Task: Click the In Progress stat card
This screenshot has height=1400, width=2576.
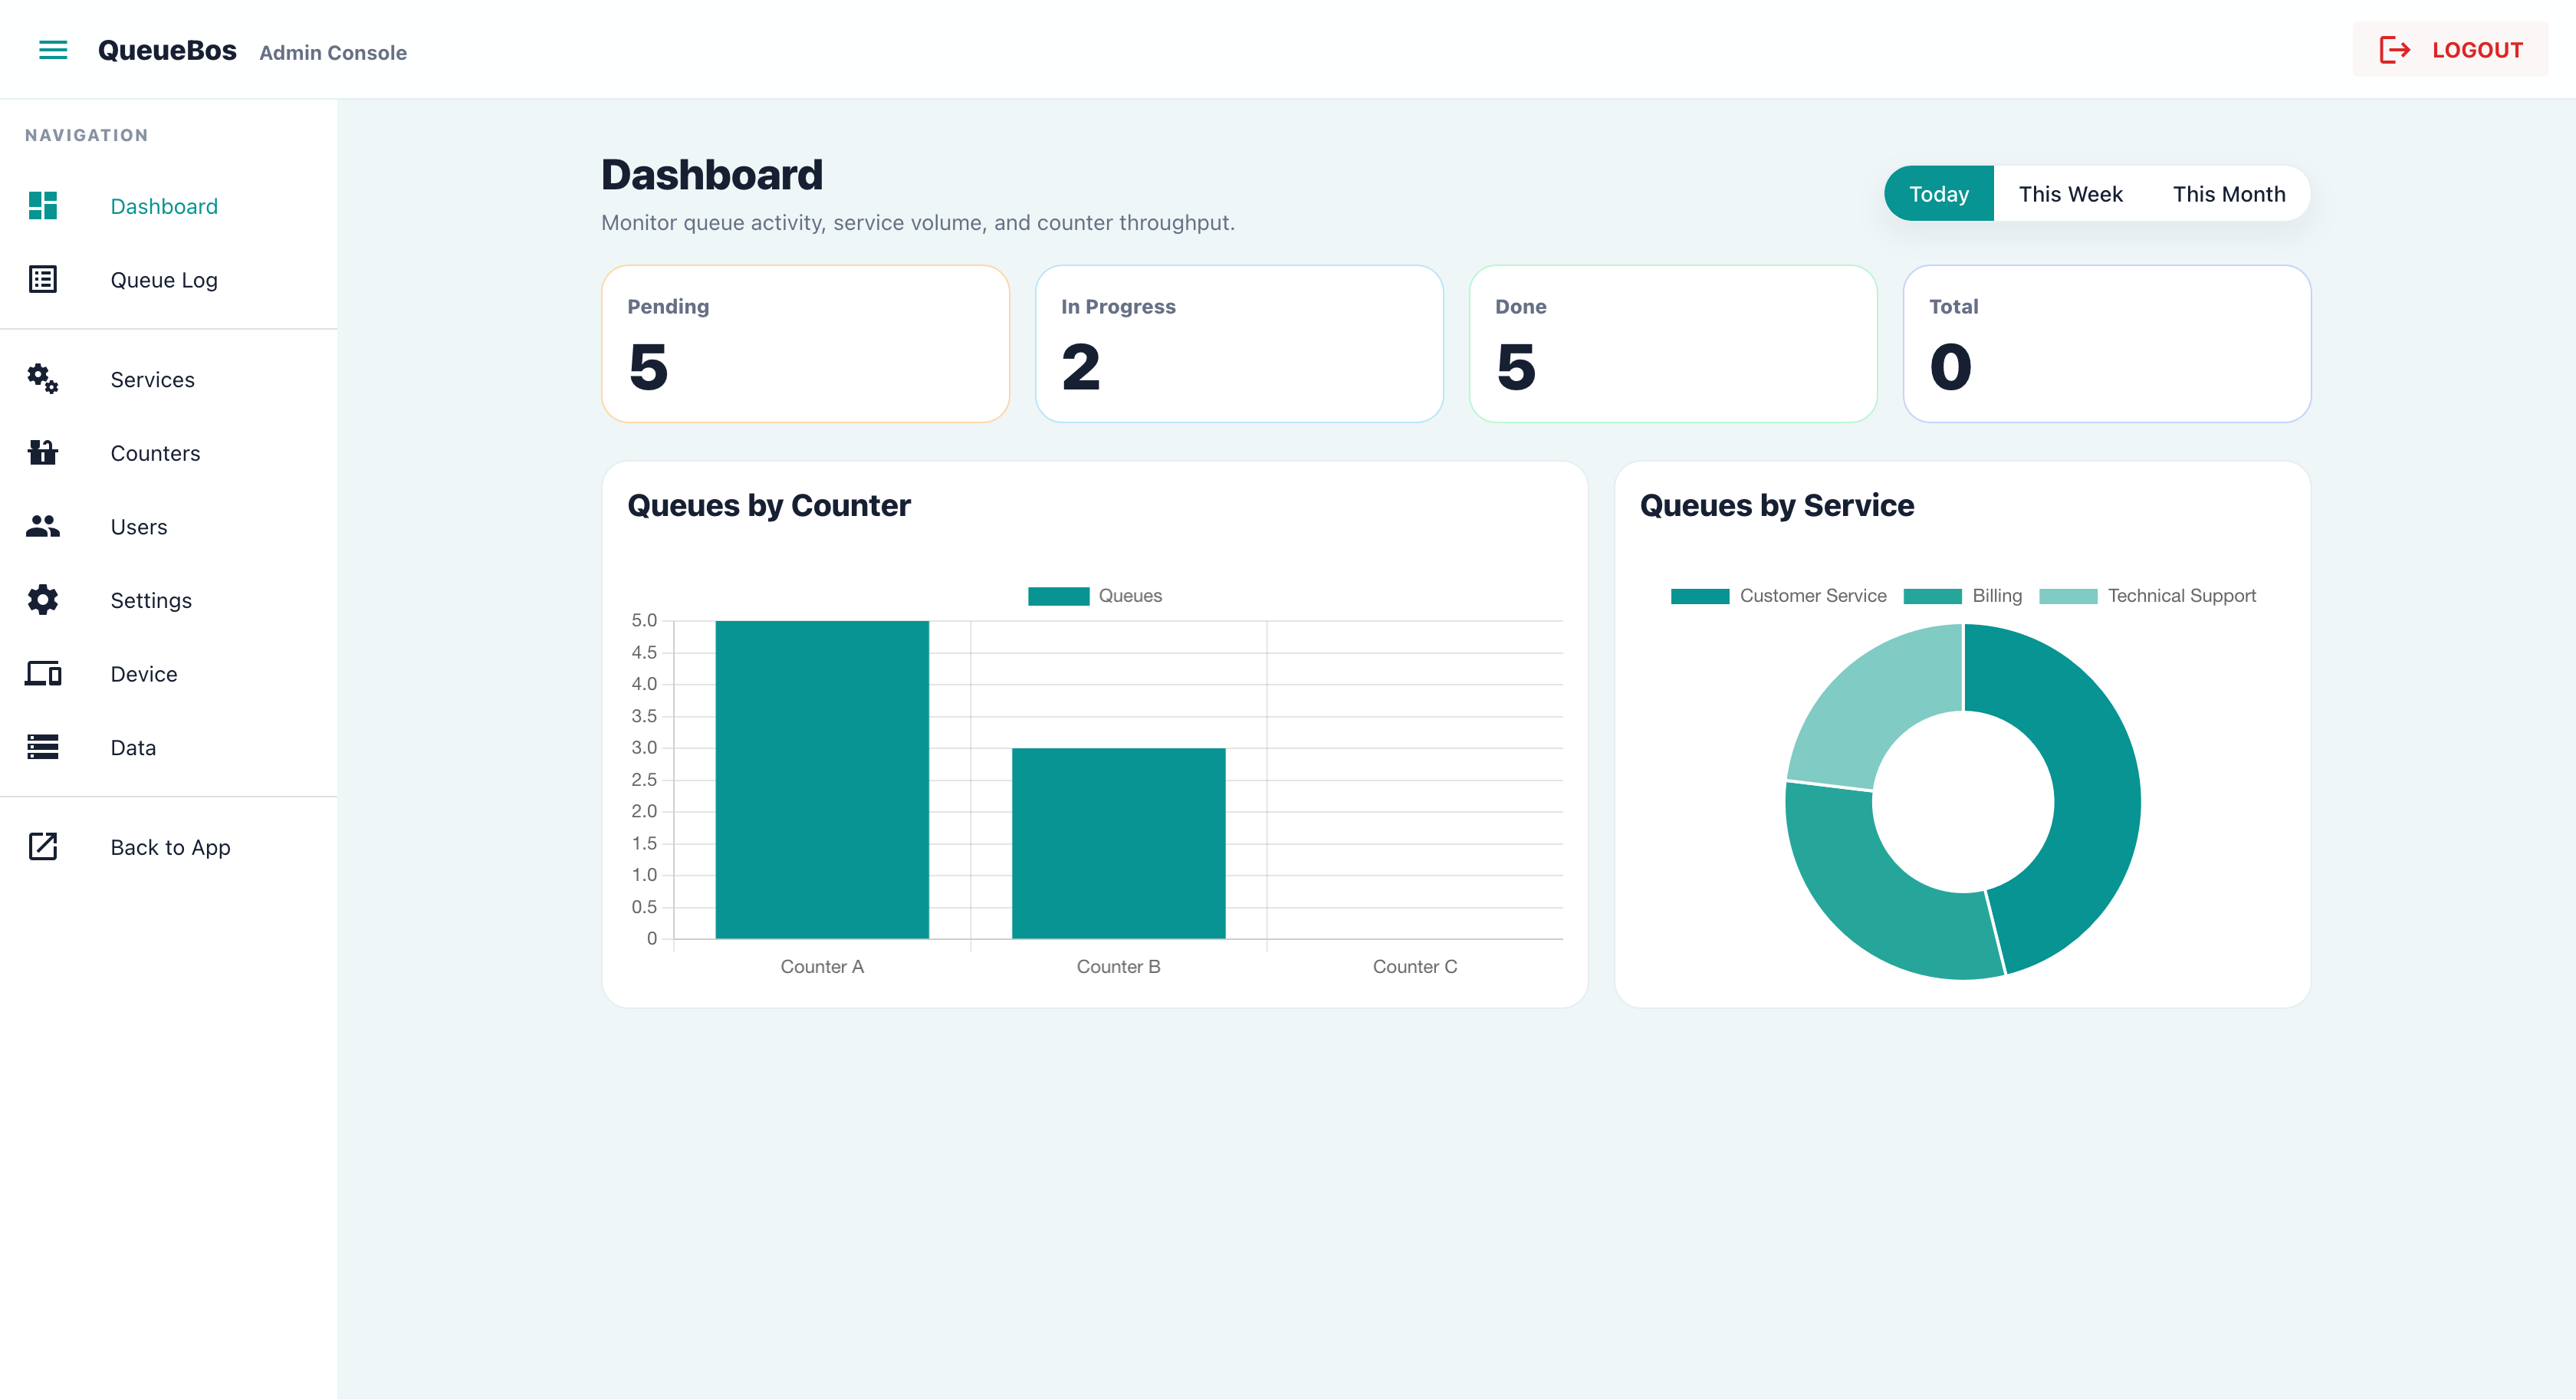Action: point(1239,344)
